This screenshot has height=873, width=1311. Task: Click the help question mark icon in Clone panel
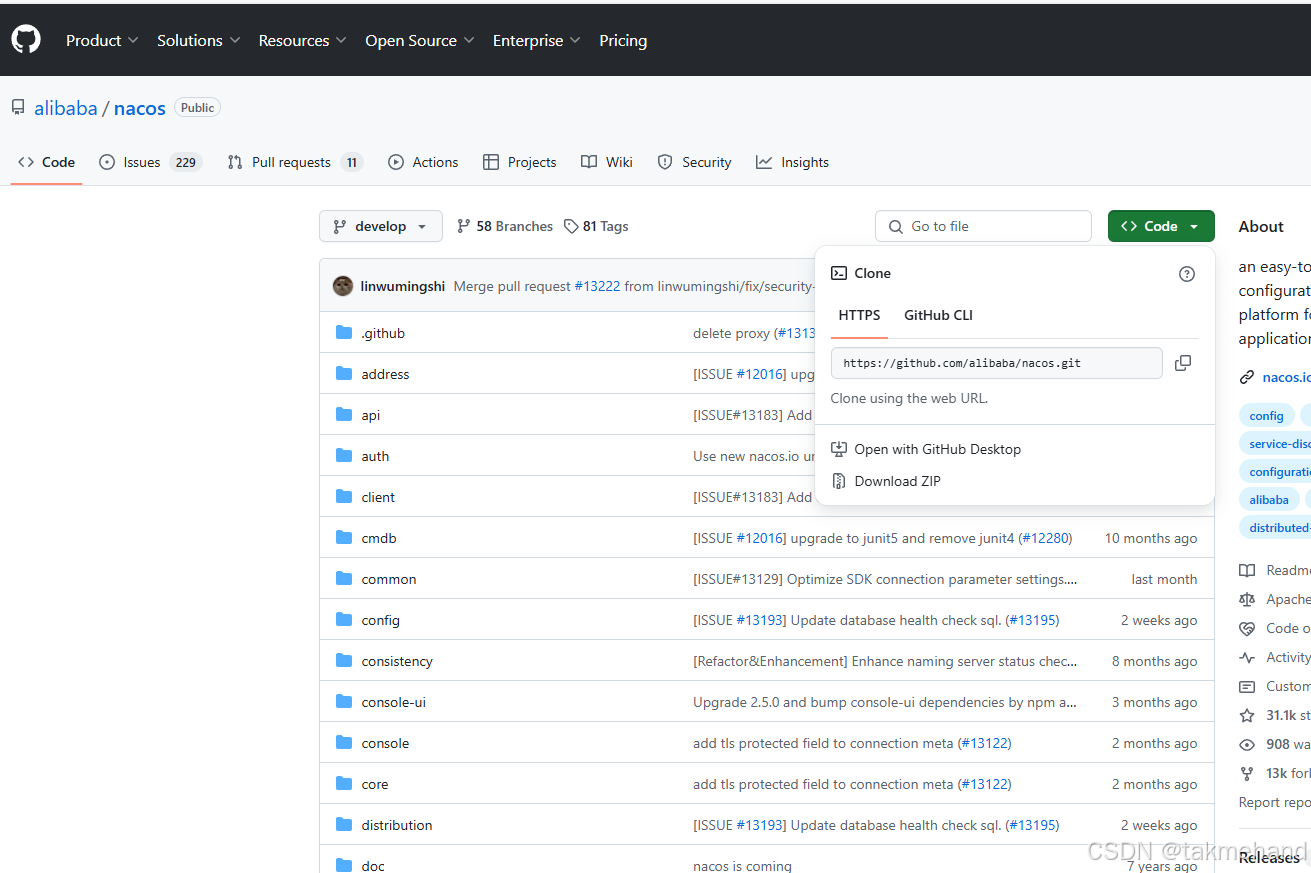[x=1187, y=274]
